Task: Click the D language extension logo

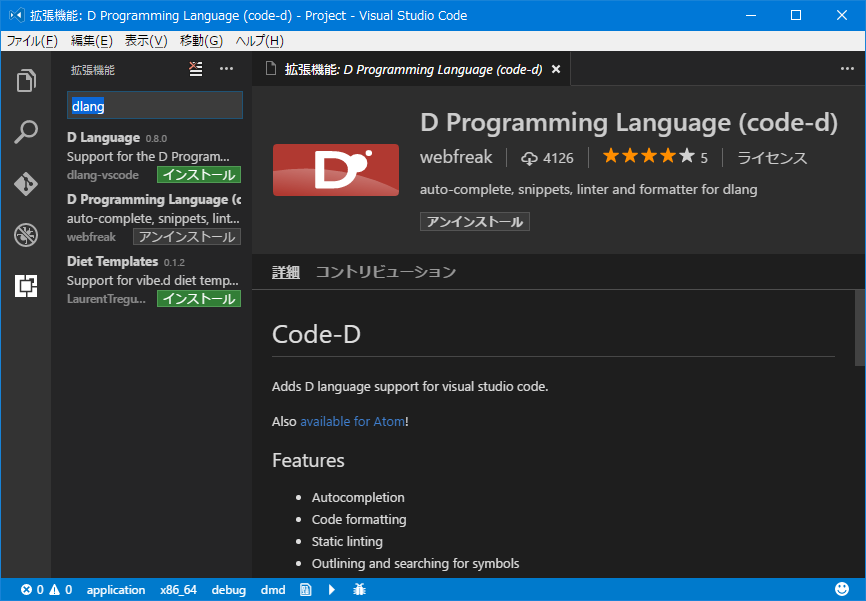Action: [x=336, y=170]
